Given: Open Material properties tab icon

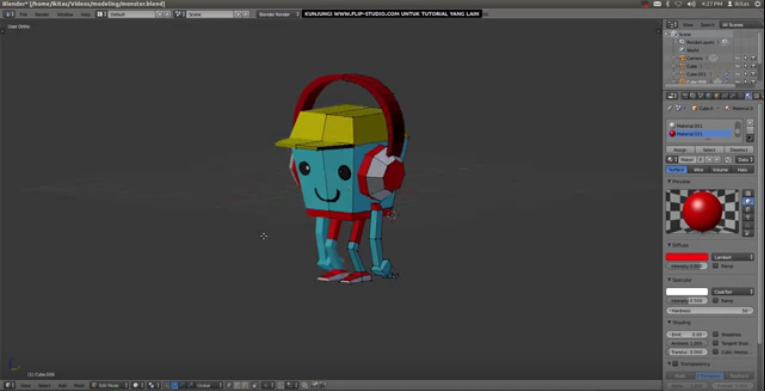Looking at the screenshot, I should [x=748, y=96].
